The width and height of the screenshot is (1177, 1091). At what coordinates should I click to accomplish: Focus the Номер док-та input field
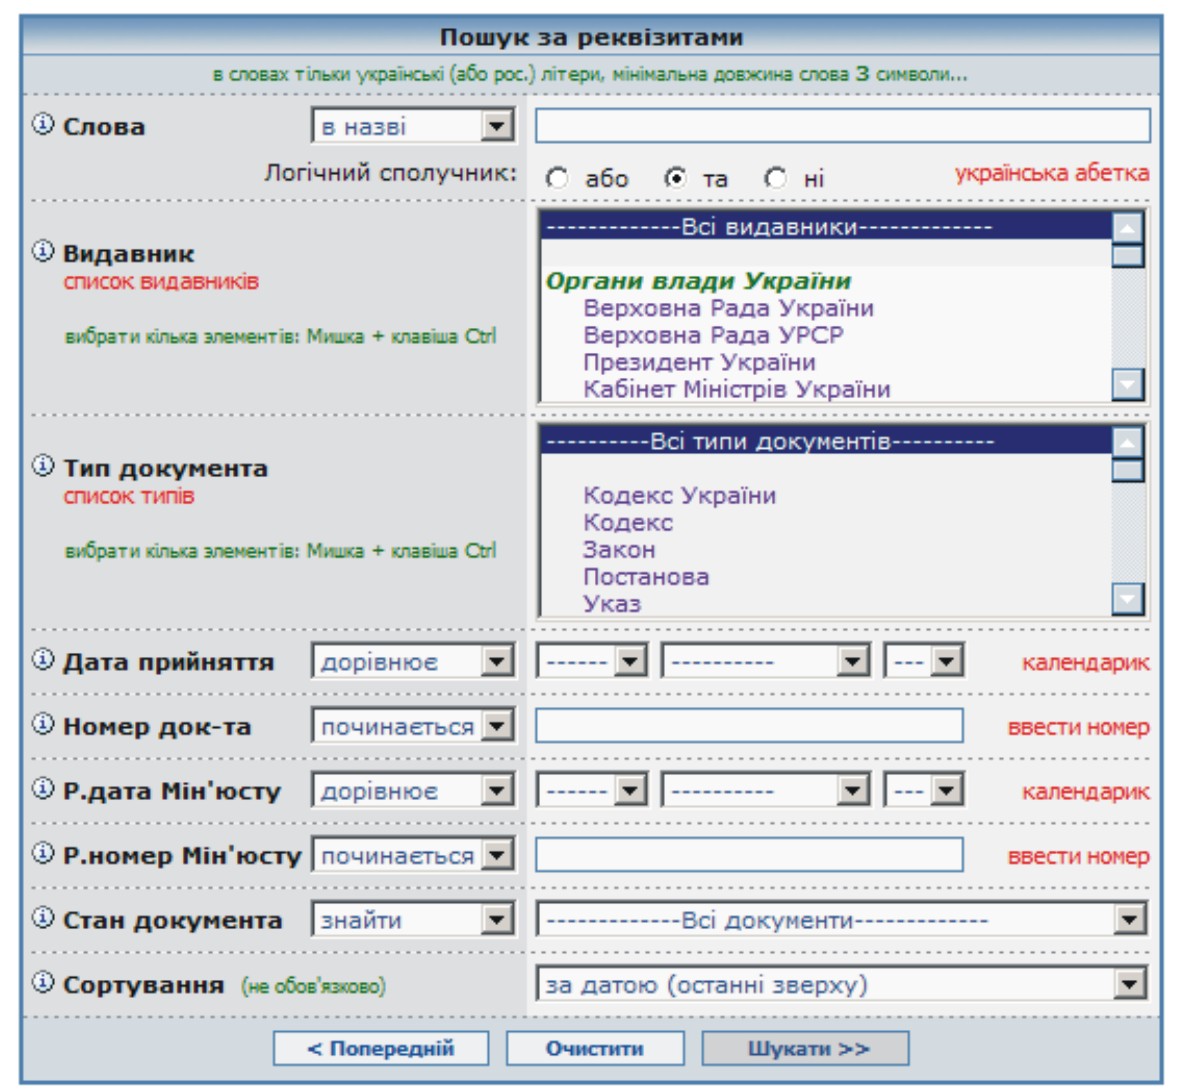749,726
